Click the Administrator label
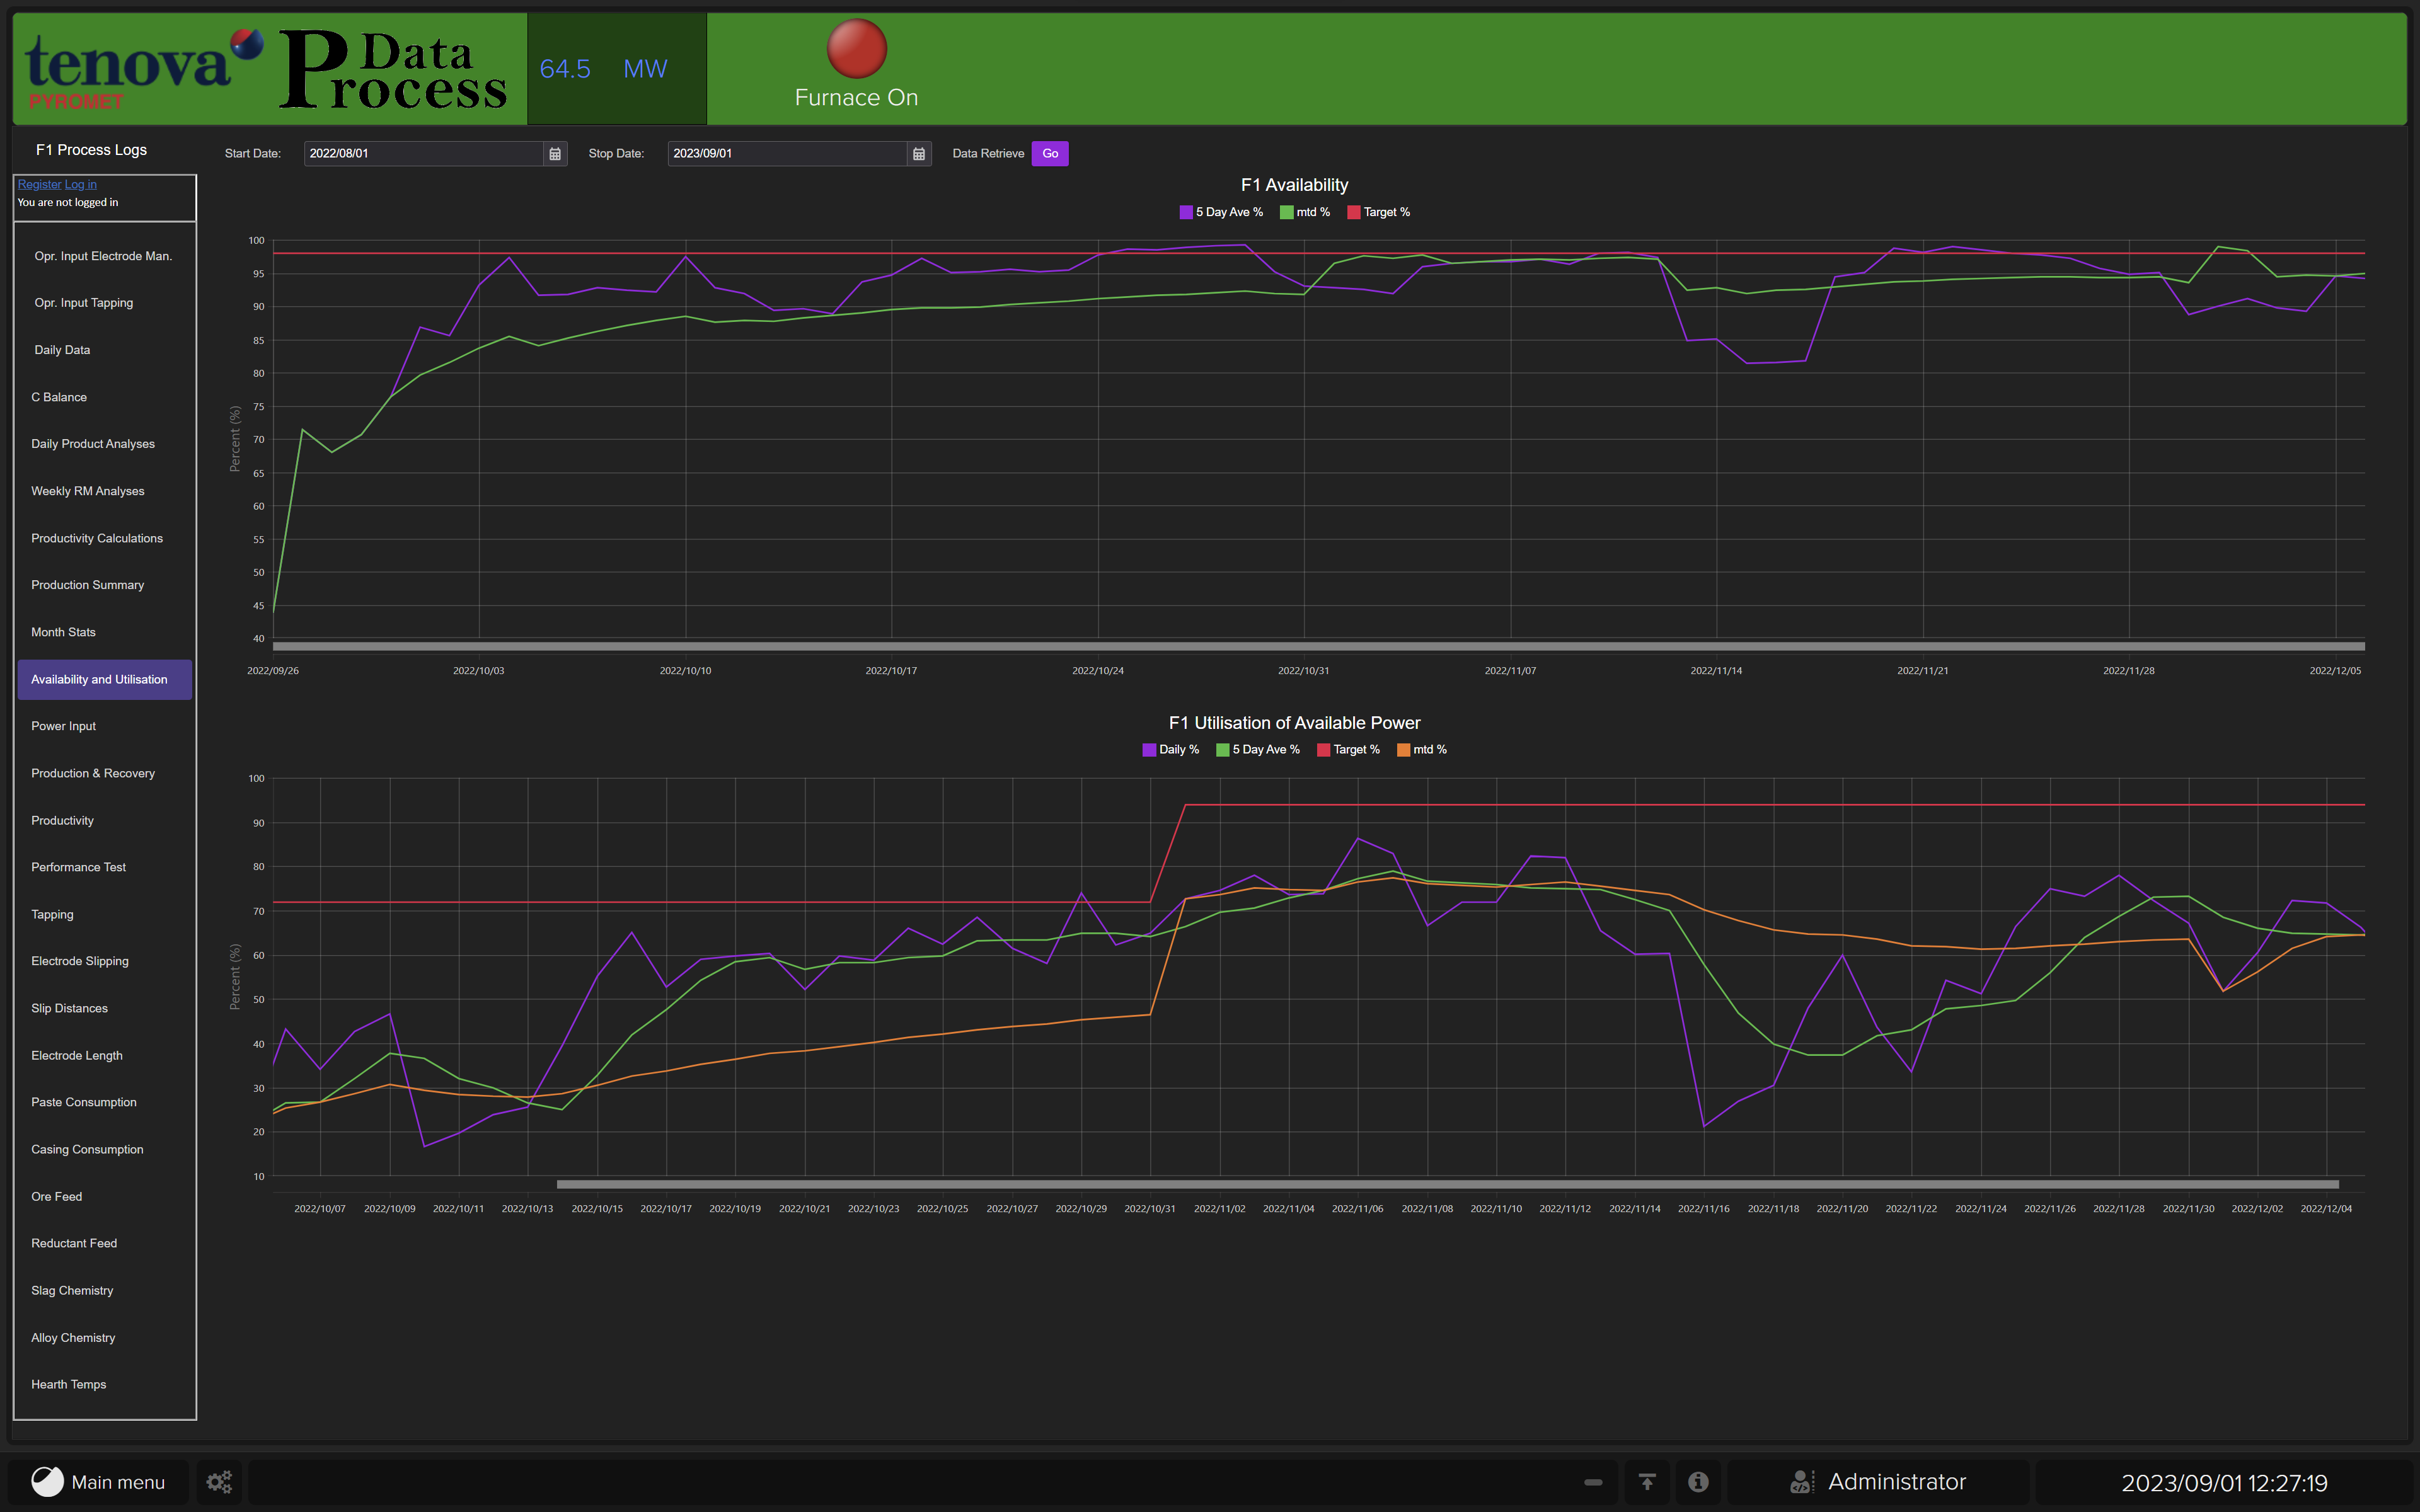2420x1512 pixels. [1896, 1481]
